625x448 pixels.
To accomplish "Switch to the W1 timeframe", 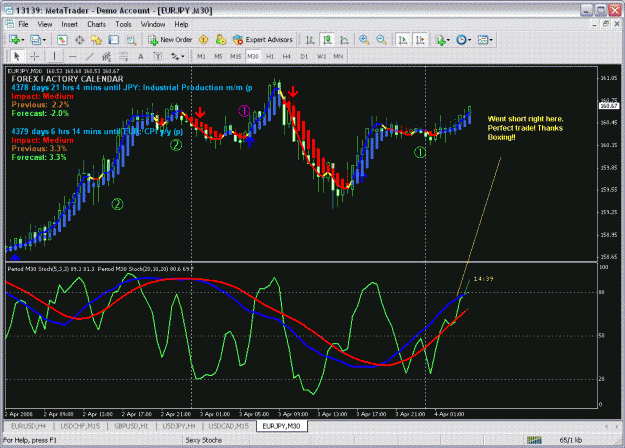I will point(321,57).
